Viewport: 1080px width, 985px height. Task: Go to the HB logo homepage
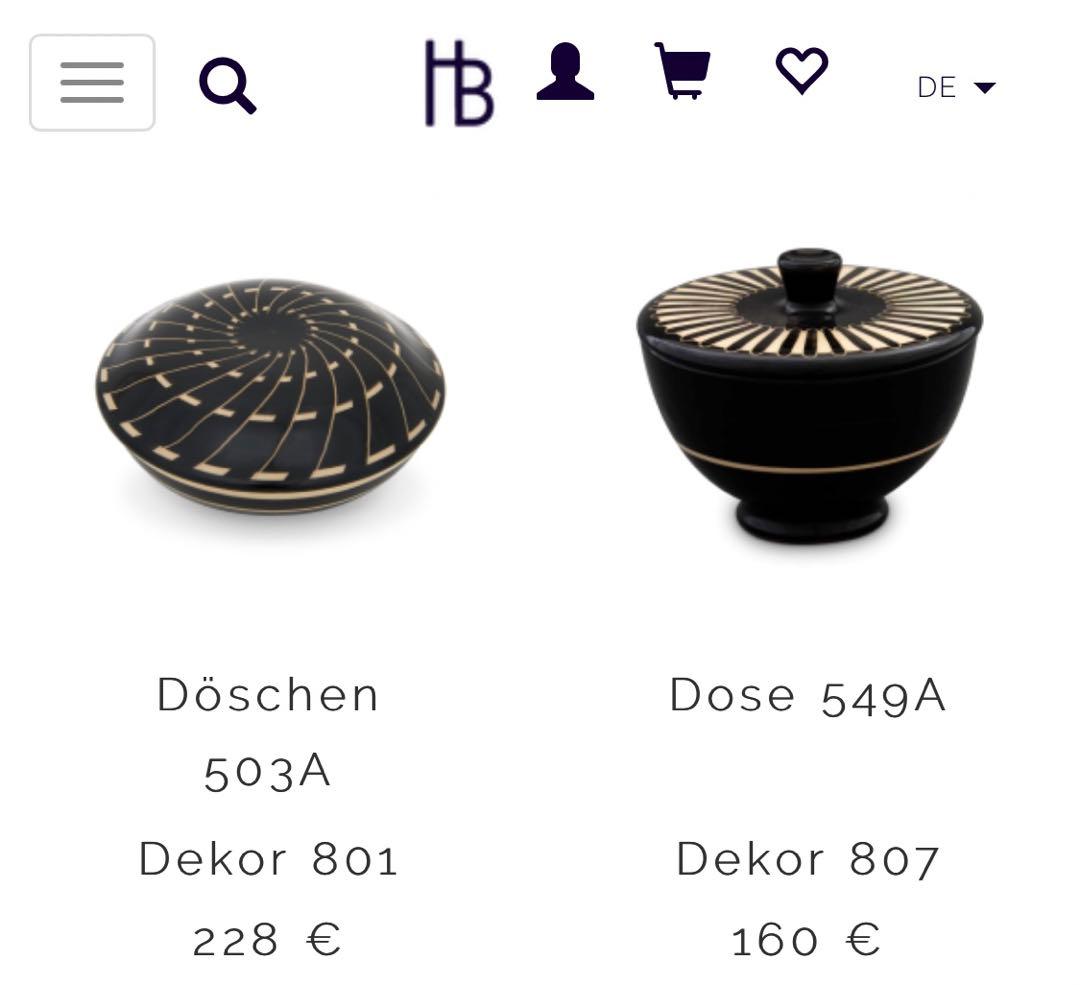click(x=459, y=83)
